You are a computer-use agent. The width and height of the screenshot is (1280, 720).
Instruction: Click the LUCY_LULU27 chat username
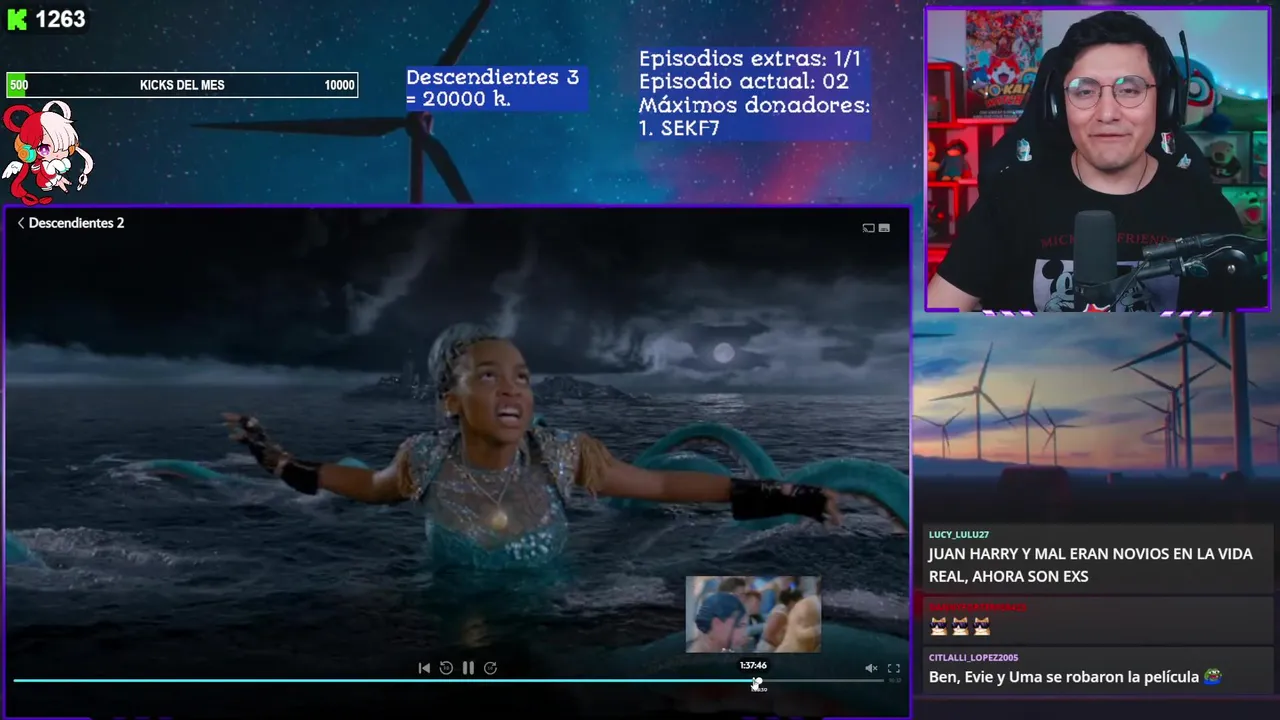coord(958,535)
